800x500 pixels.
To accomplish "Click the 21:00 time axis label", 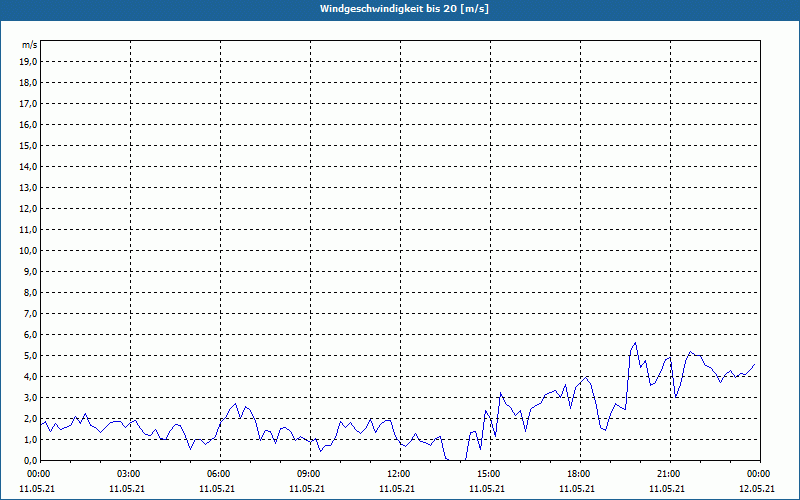I will point(670,474).
